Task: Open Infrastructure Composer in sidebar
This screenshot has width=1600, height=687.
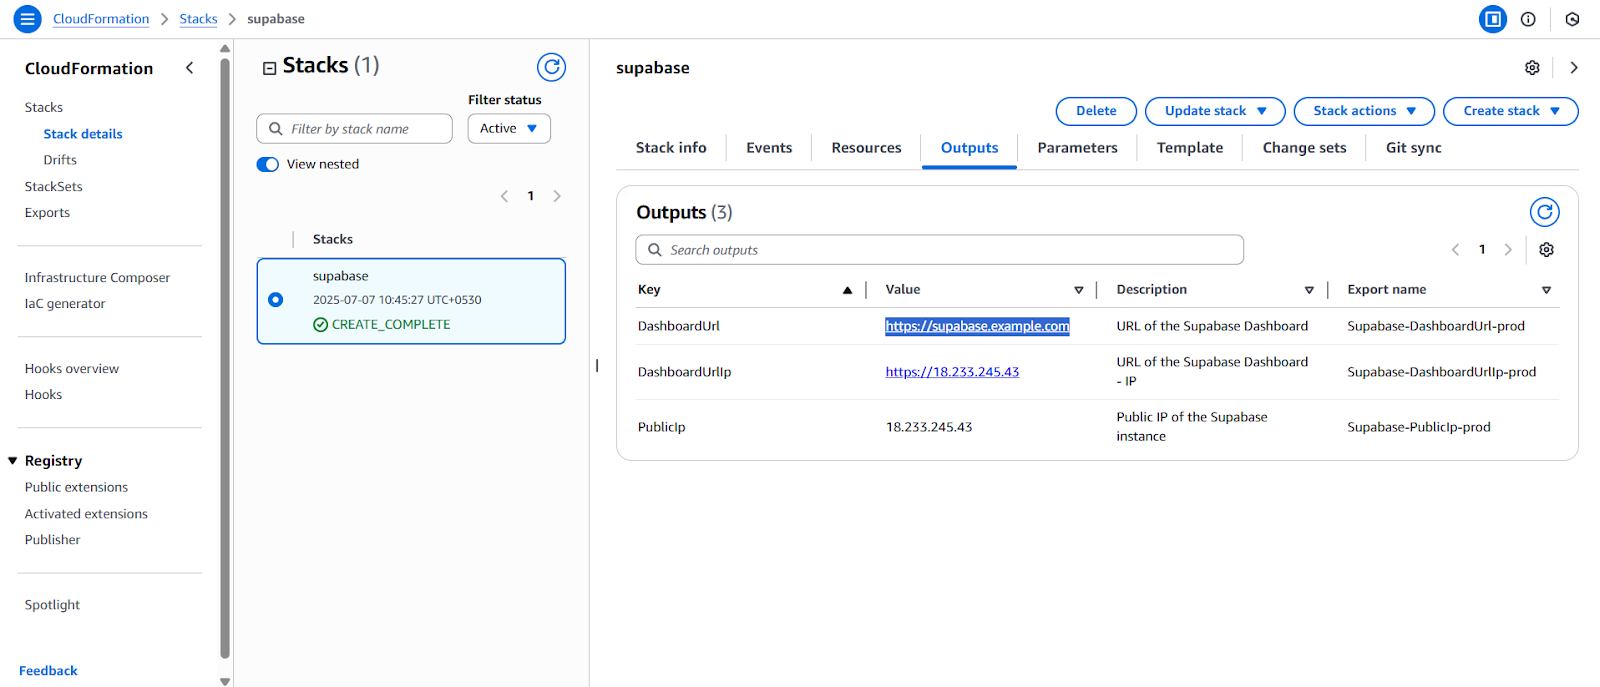Action: (97, 278)
